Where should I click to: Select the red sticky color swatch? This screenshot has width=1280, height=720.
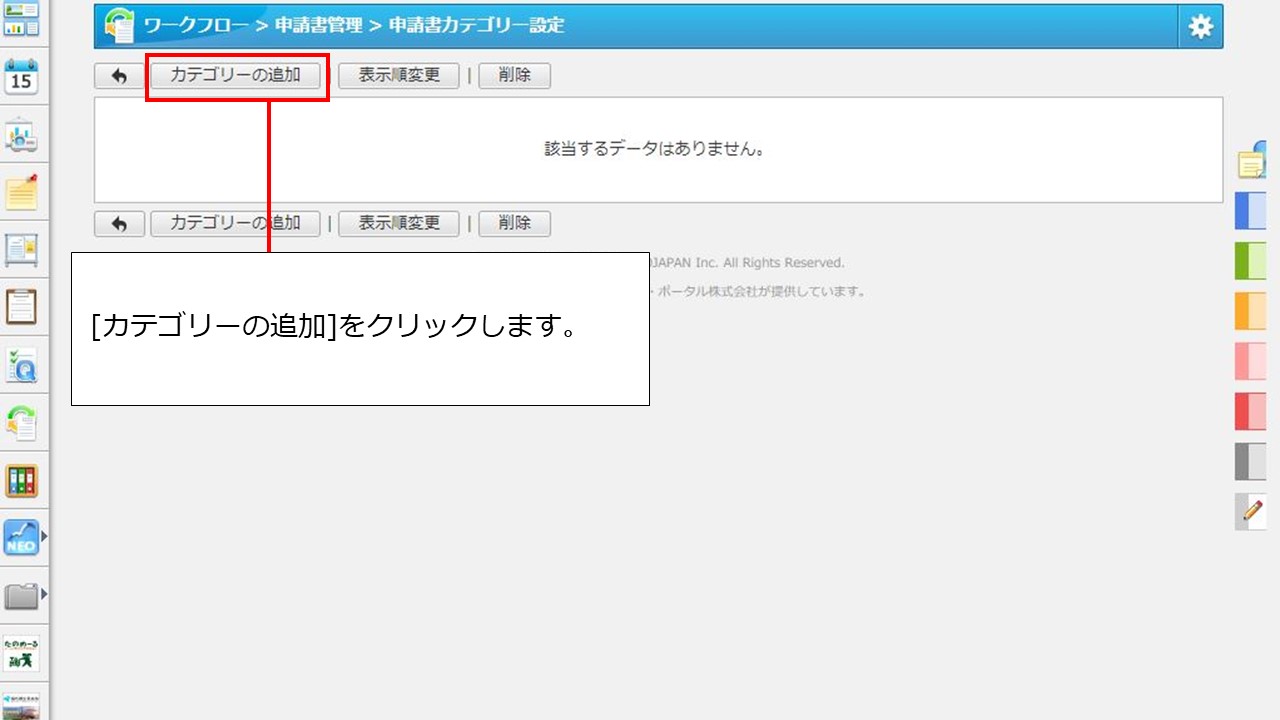[x=1251, y=411]
